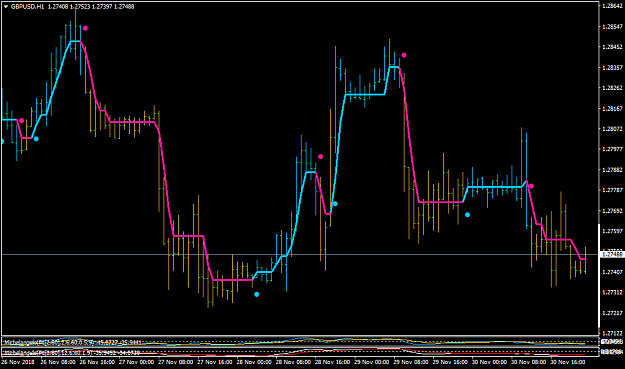Click the 1.28167 price axis label
Viewport: 625px width, 369px height.
(612, 108)
